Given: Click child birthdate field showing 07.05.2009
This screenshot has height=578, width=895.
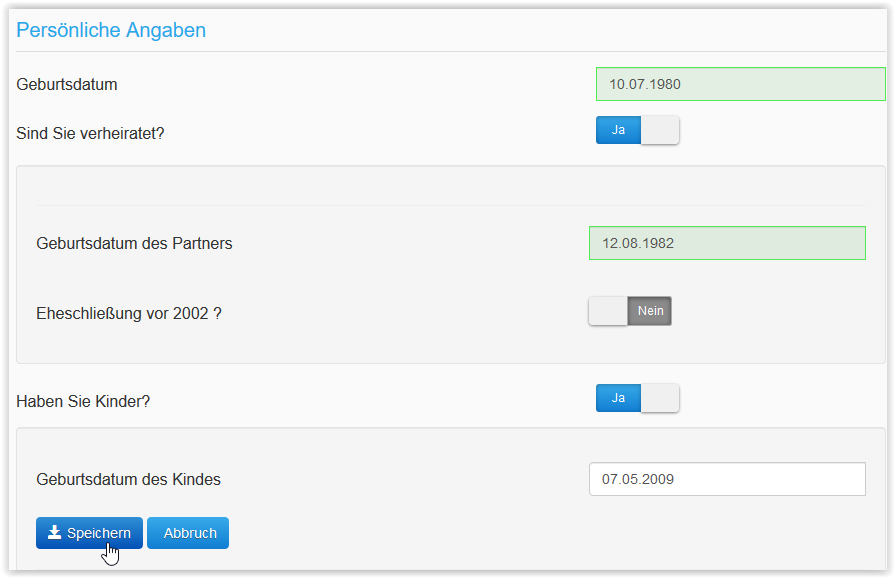Looking at the screenshot, I should [727, 479].
